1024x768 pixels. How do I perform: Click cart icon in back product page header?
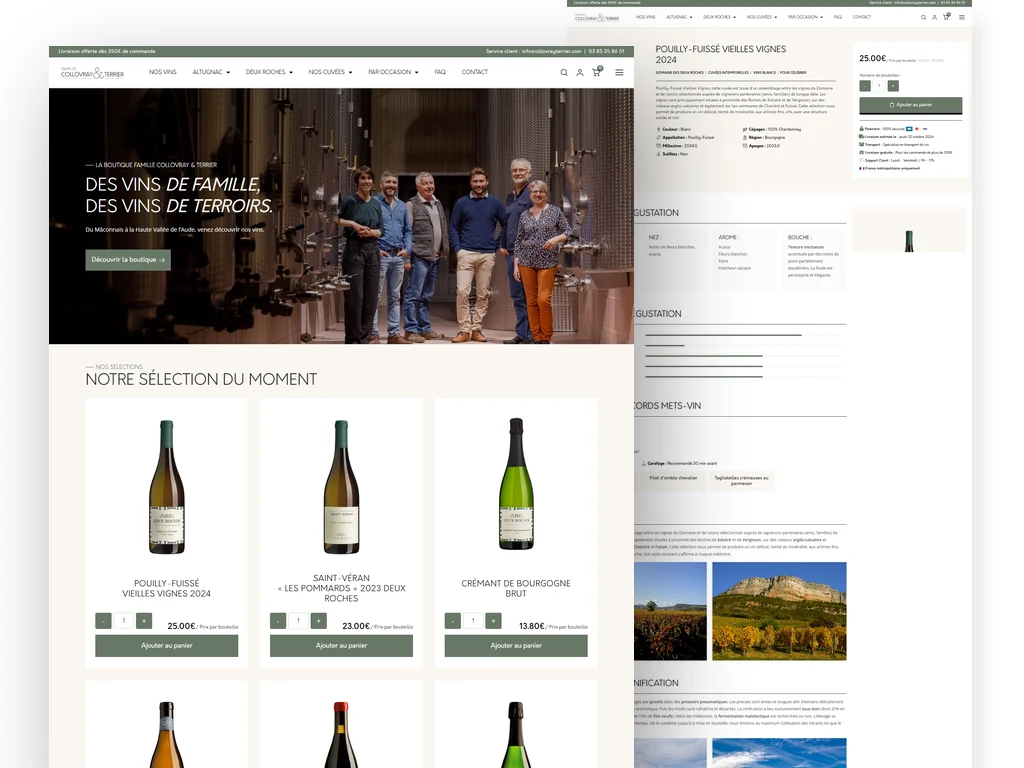[946, 17]
